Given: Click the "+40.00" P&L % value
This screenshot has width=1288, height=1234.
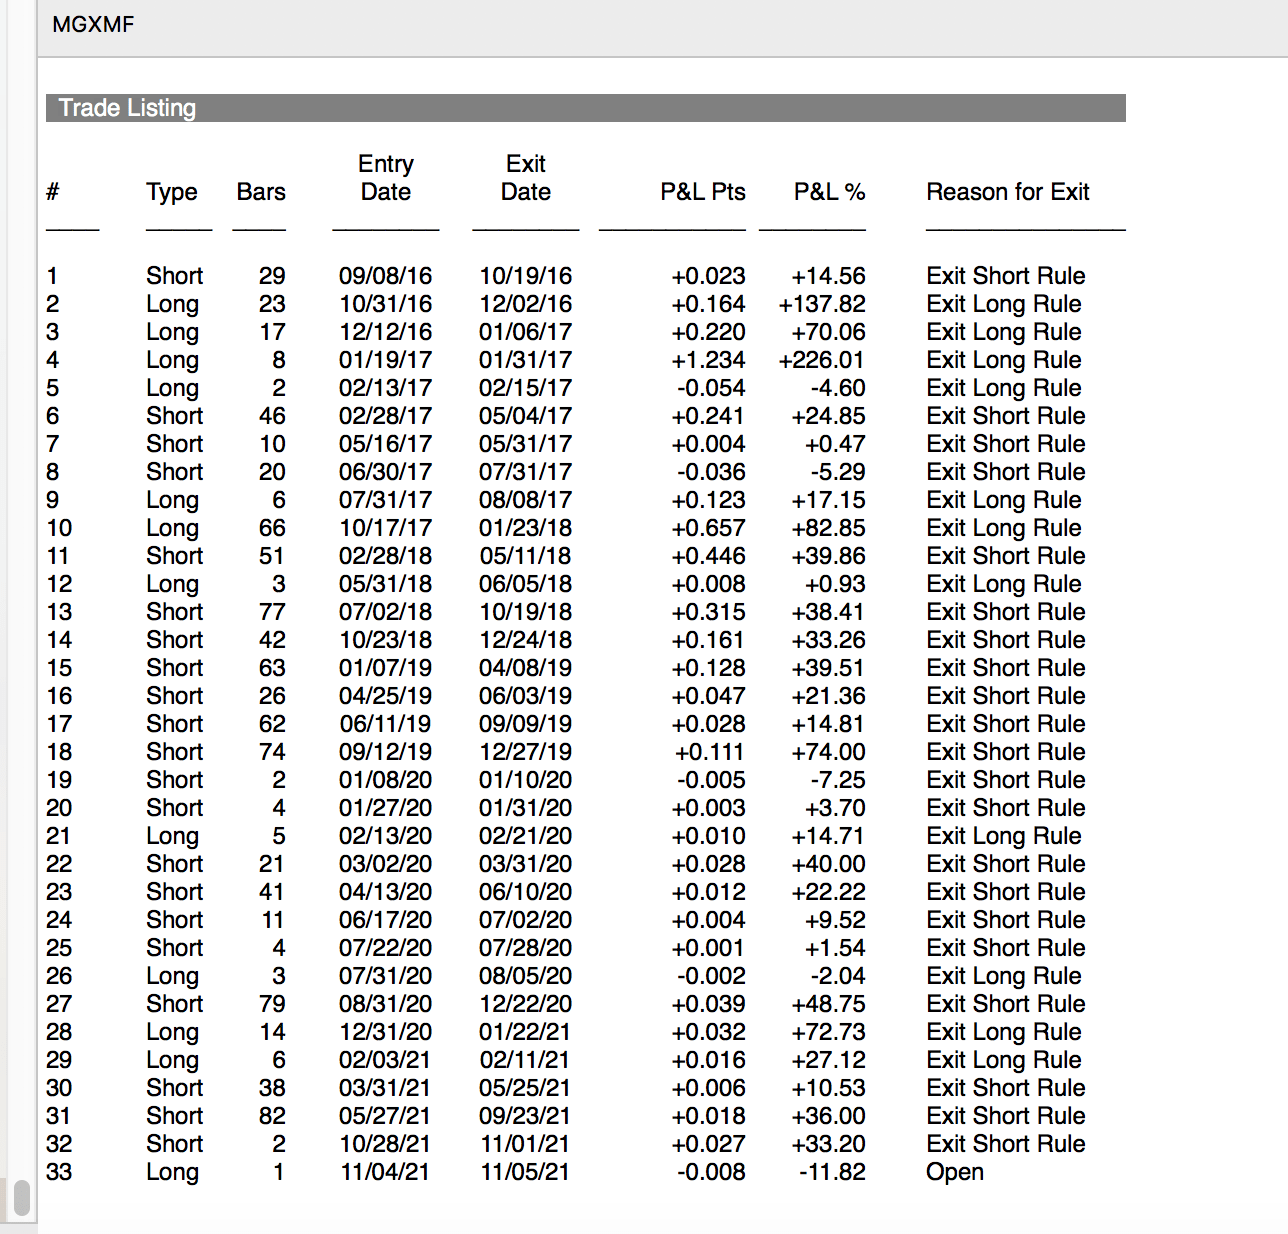Looking at the screenshot, I should pyautogui.click(x=828, y=864).
